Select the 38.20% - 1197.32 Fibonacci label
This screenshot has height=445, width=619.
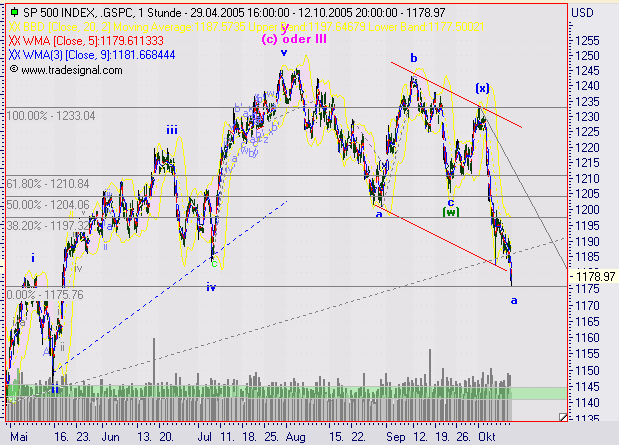[48, 225]
